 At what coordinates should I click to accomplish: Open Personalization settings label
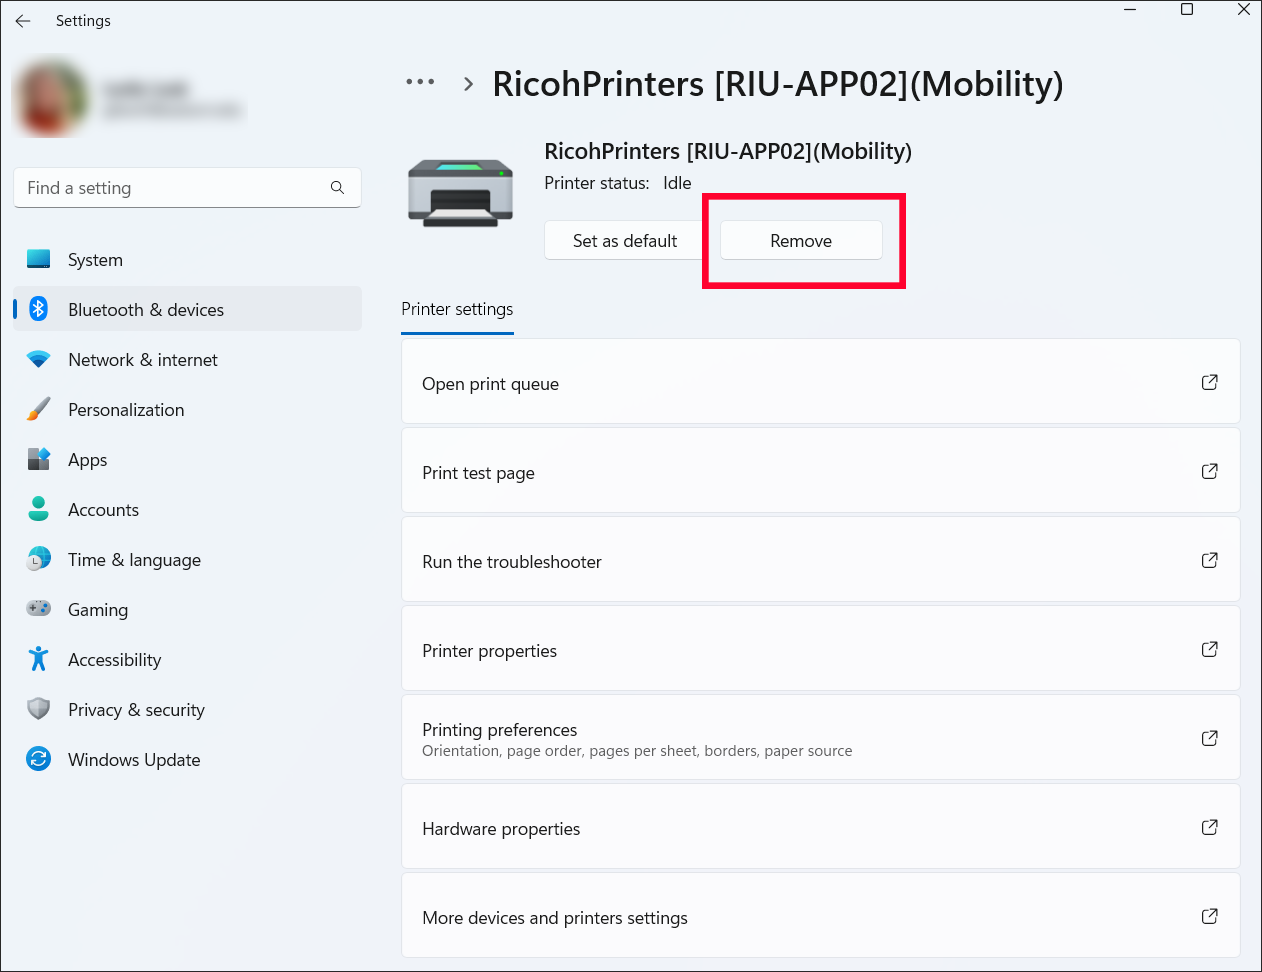point(126,410)
